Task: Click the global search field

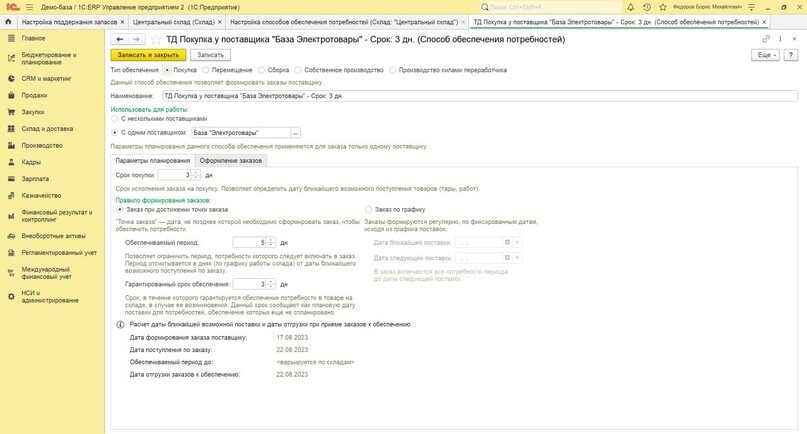Action: pyautogui.click(x=550, y=7)
